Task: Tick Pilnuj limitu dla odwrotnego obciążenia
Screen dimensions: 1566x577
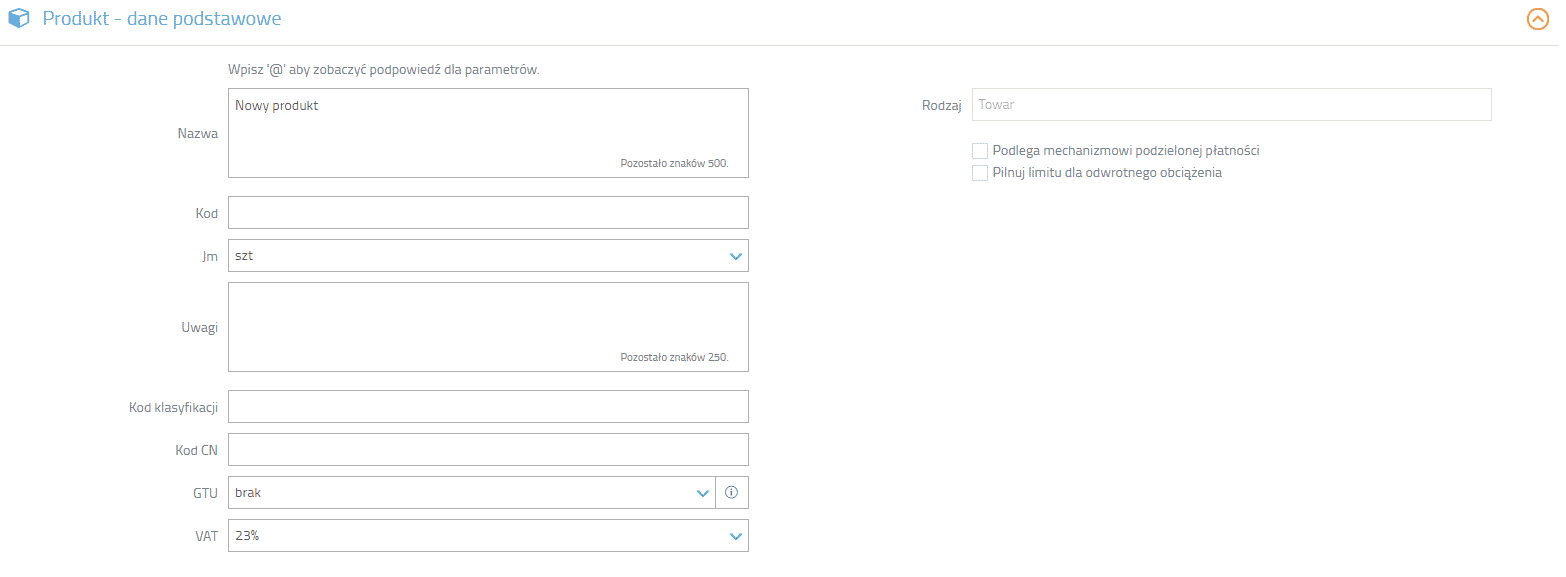Action: [980, 173]
